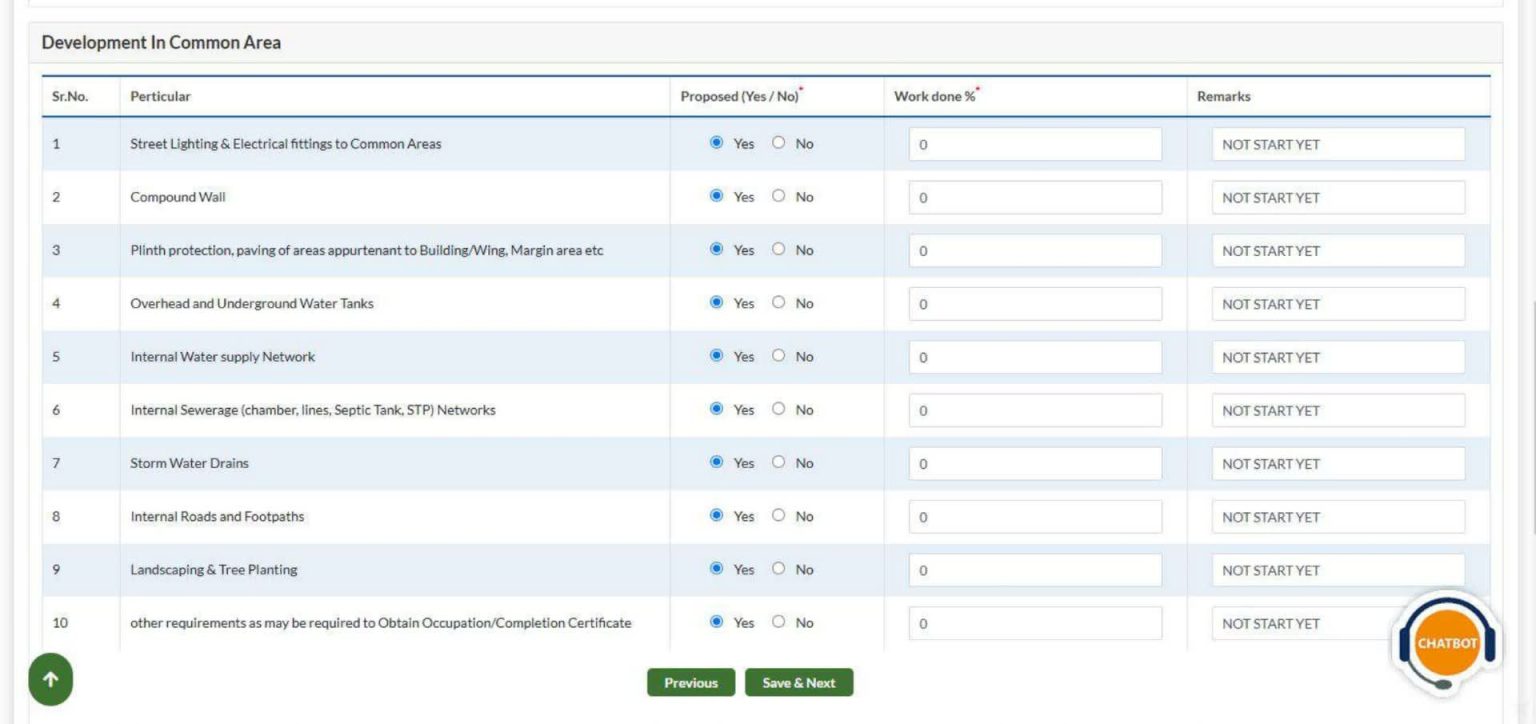Focus Work done % field for Street Lighting

(1035, 145)
